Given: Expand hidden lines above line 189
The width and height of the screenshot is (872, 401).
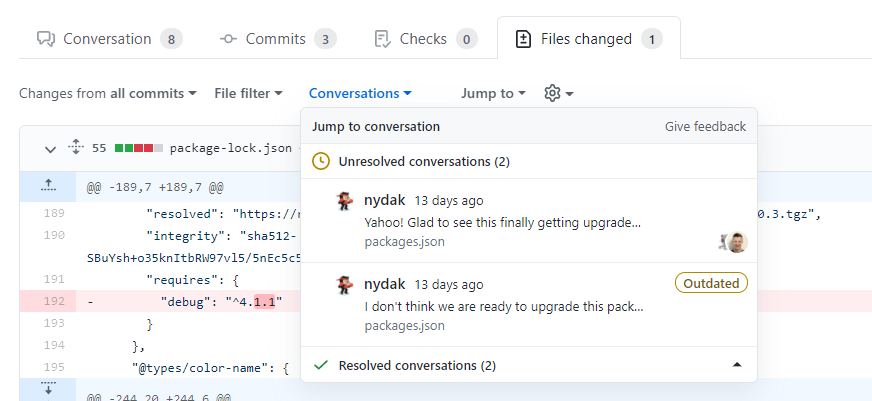Looking at the screenshot, I should (48, 186).
